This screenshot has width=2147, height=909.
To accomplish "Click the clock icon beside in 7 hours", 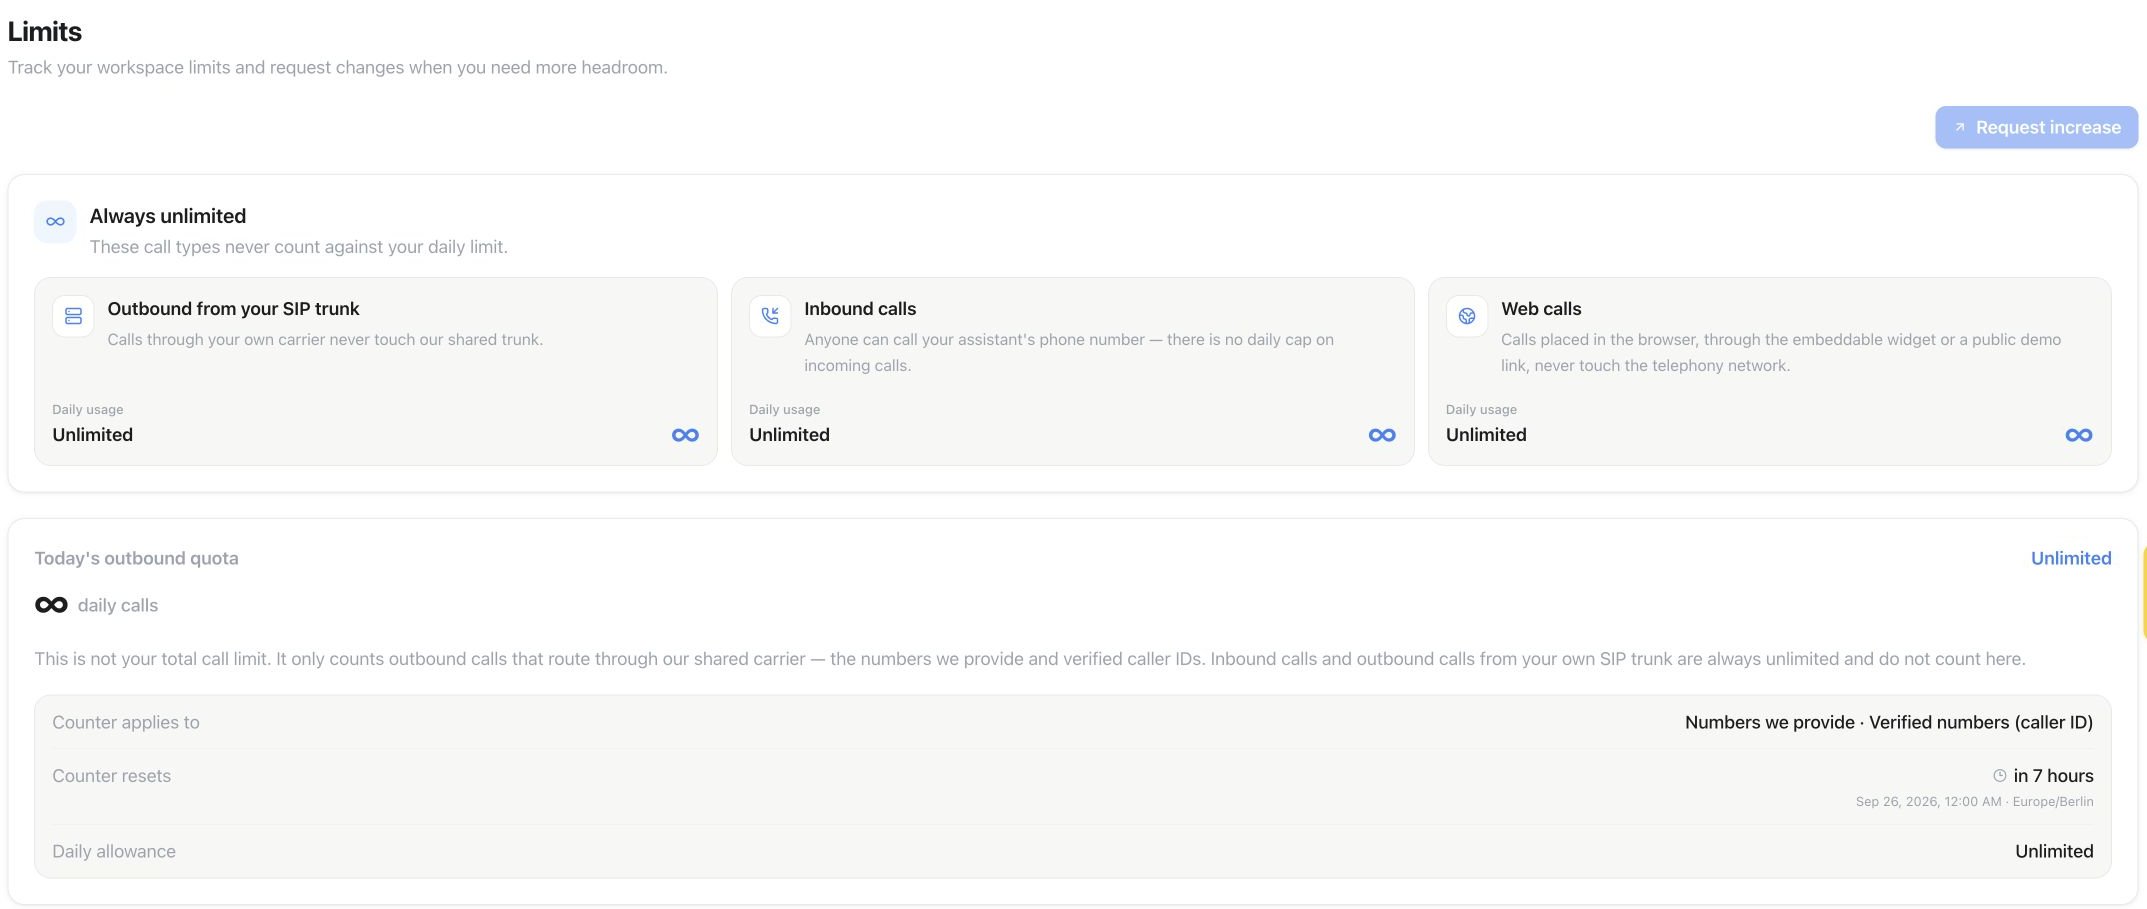I will (x=2000, y=775).
